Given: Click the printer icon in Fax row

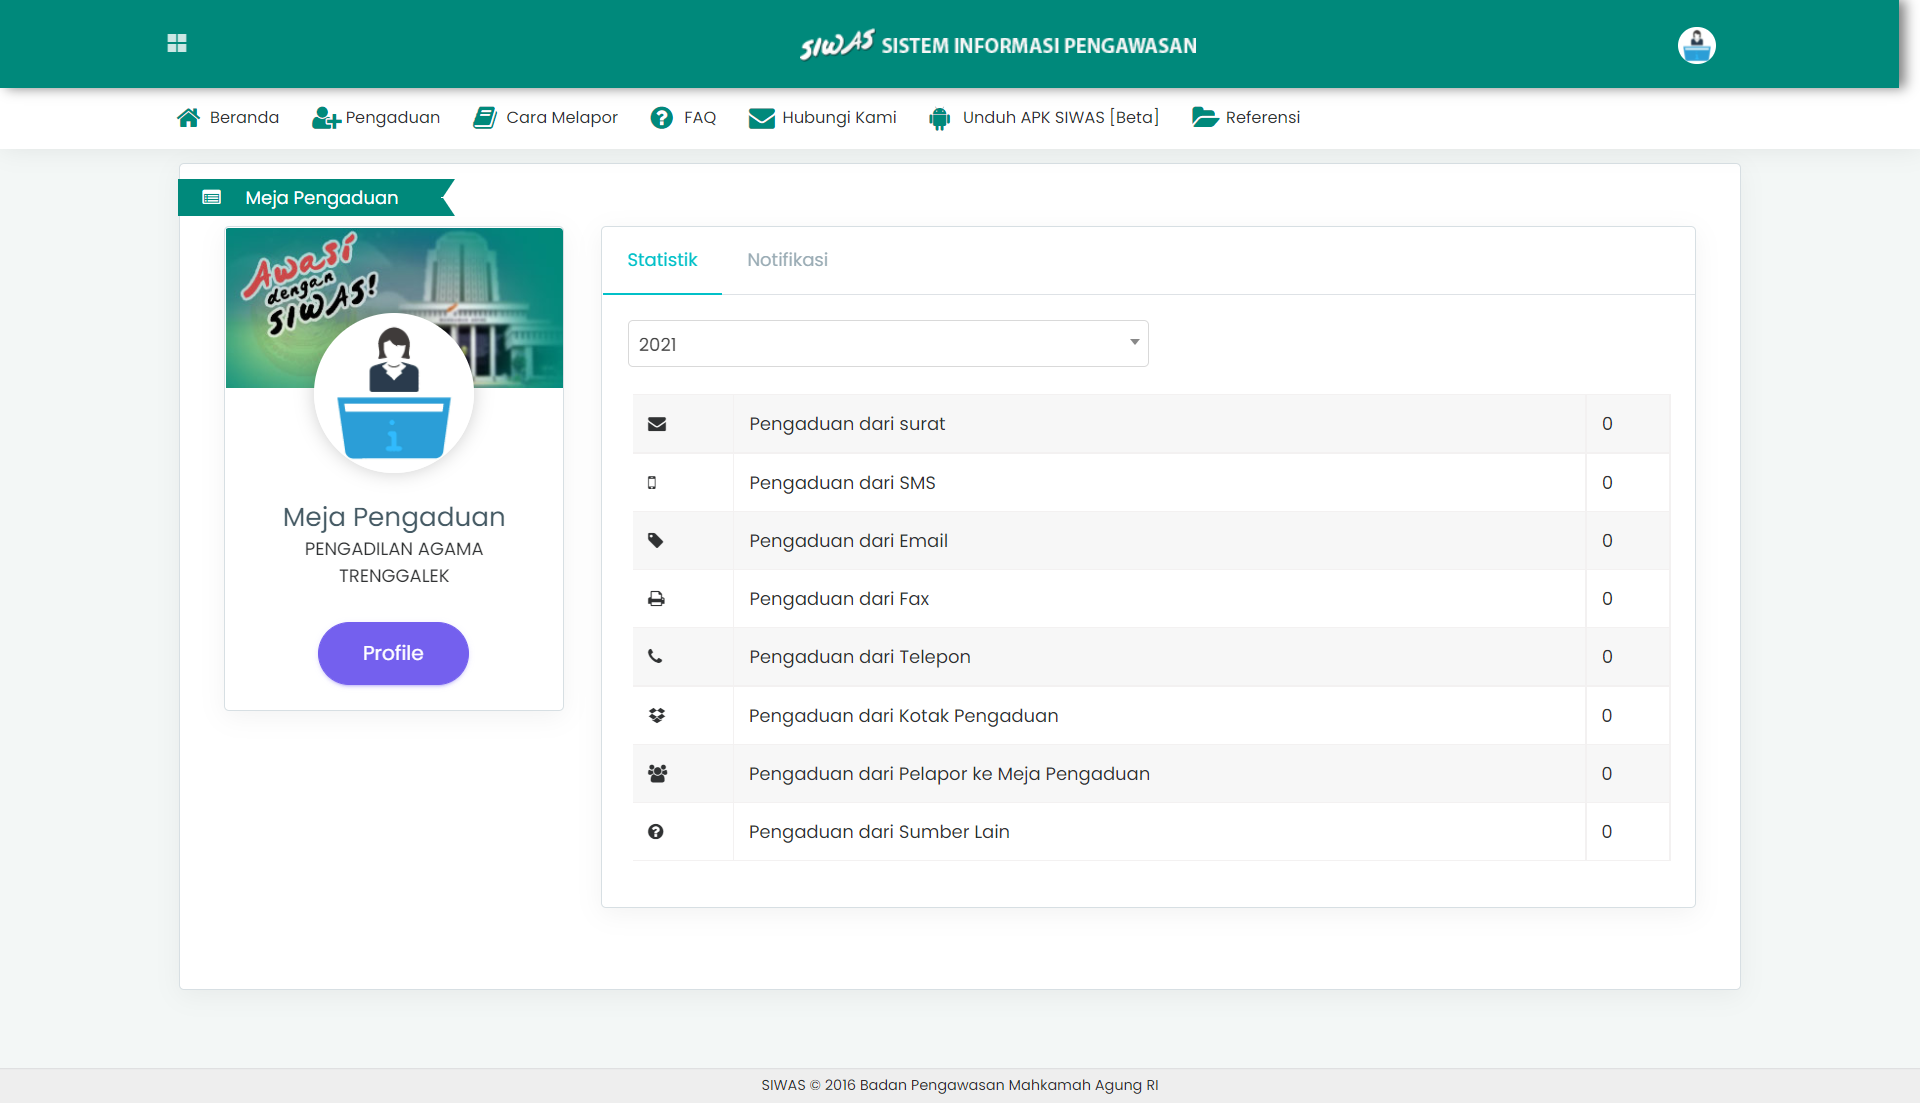Looking at the screenshot, I should point(656,599).
